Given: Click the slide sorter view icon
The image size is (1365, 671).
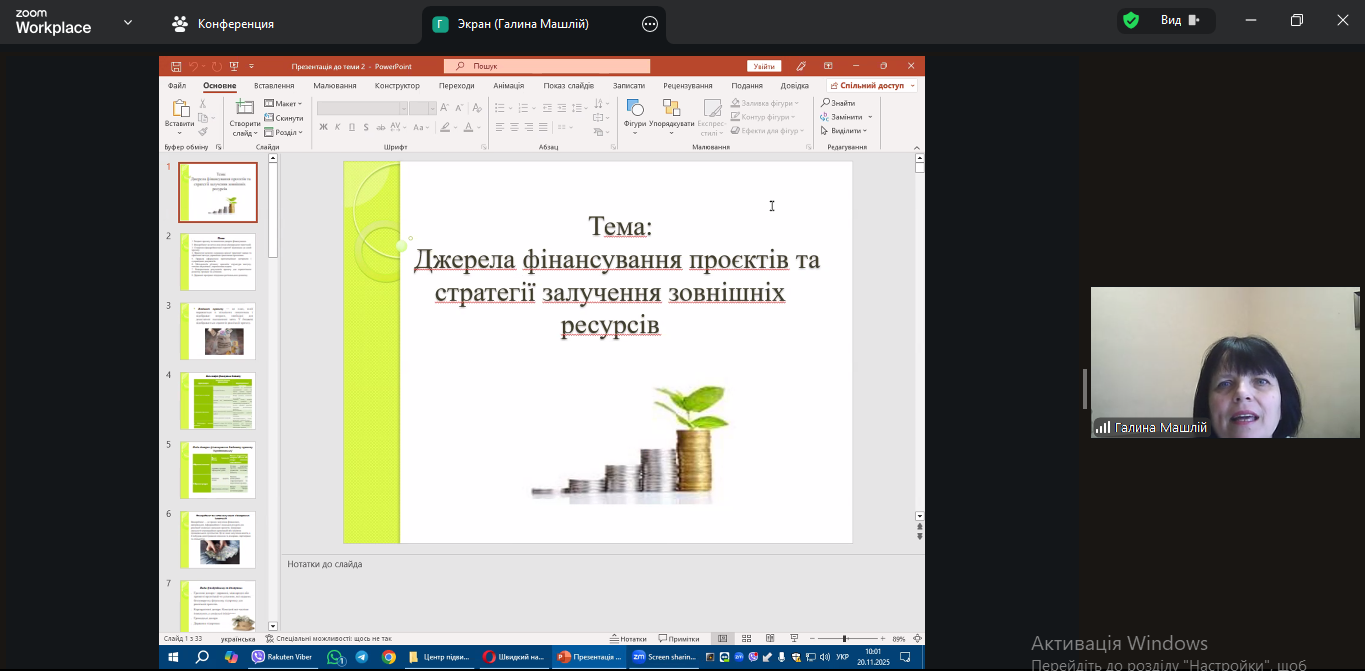Looking at the screenshot, I should [746, 638].
